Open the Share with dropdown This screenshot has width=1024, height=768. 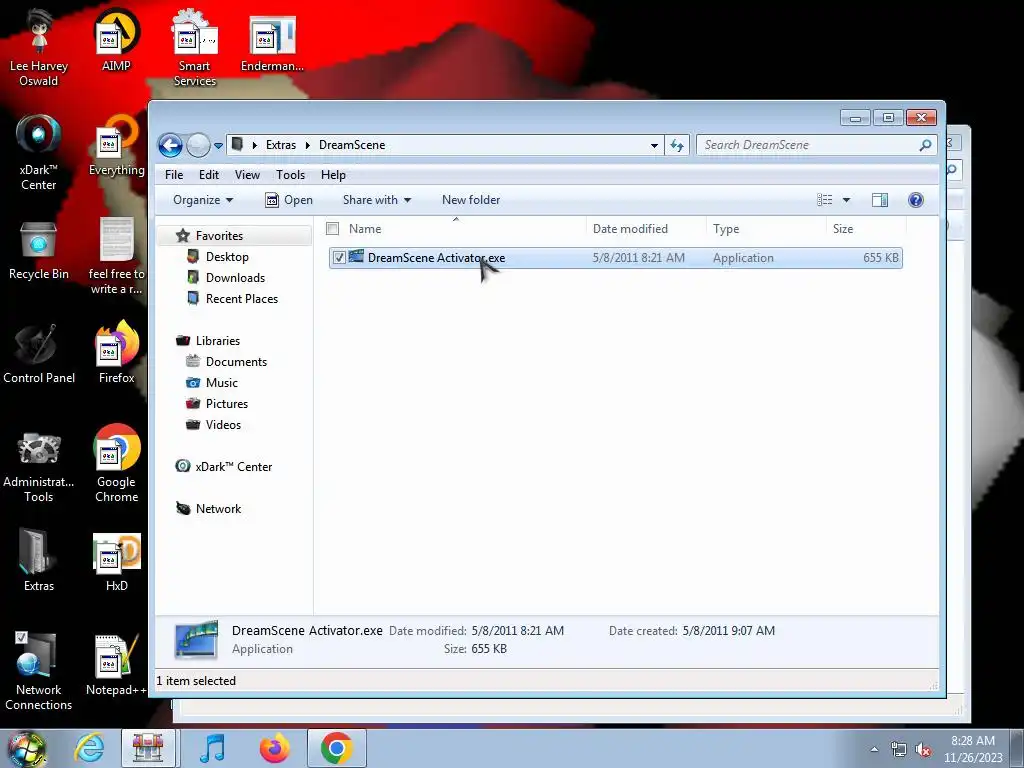click(x=377, y=200)
